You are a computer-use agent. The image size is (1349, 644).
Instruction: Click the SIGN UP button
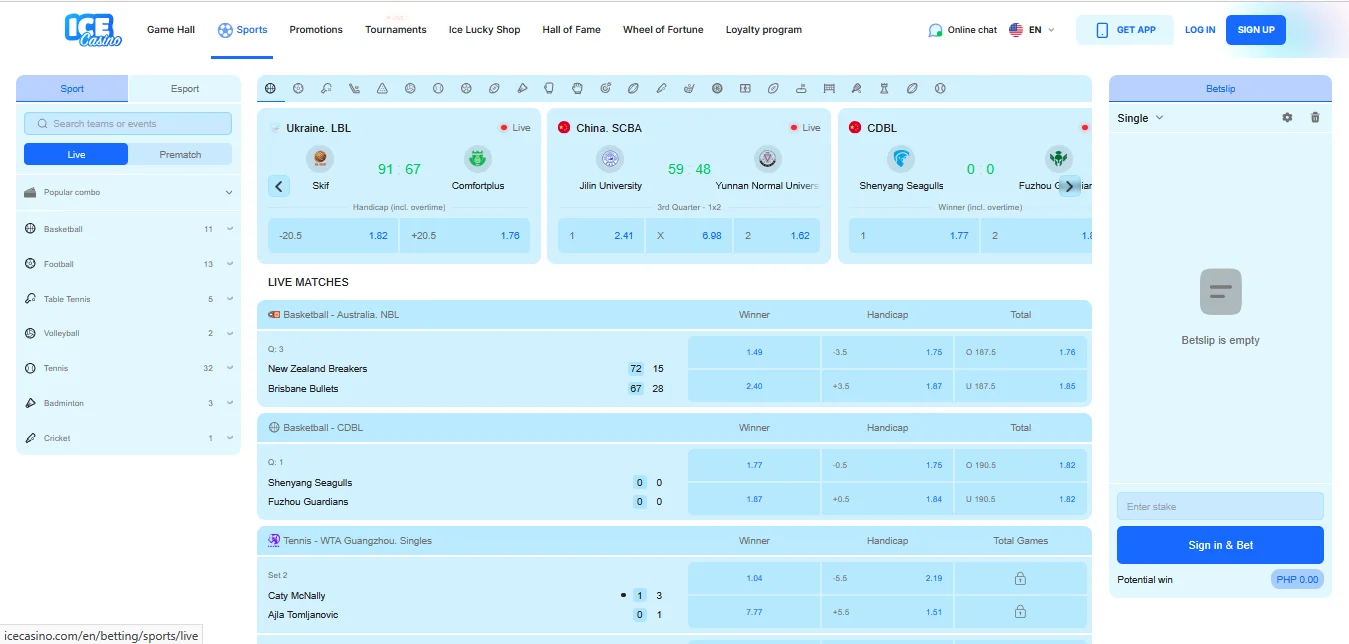point(1255,30)
